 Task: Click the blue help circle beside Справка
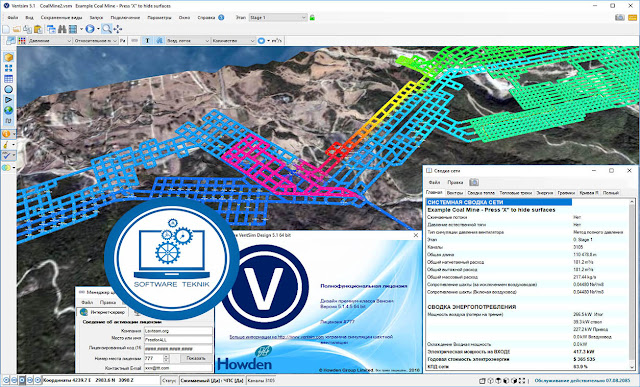pos(221,18)
